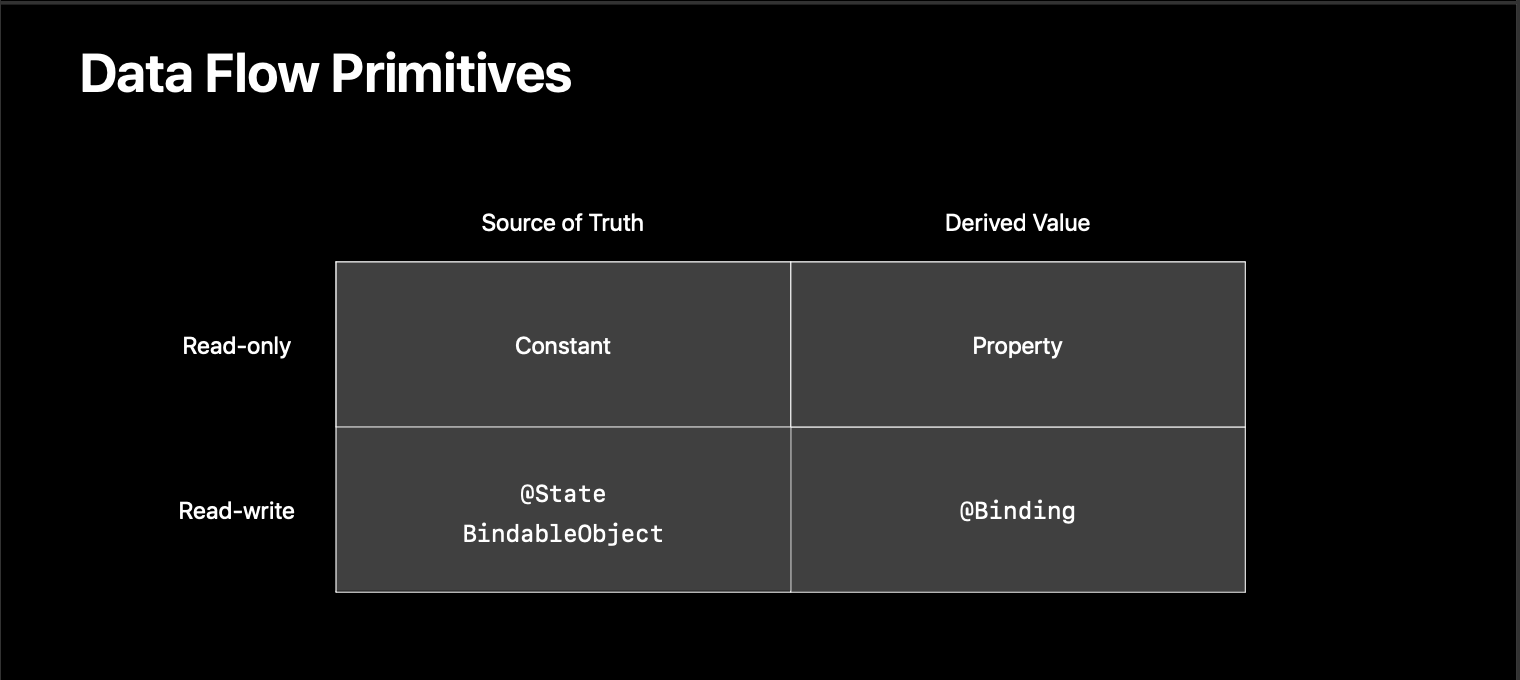This screenshot has height=680, width=1520.
Task: Select the Derived Value column header
Action: click(x=1017, y=222)
